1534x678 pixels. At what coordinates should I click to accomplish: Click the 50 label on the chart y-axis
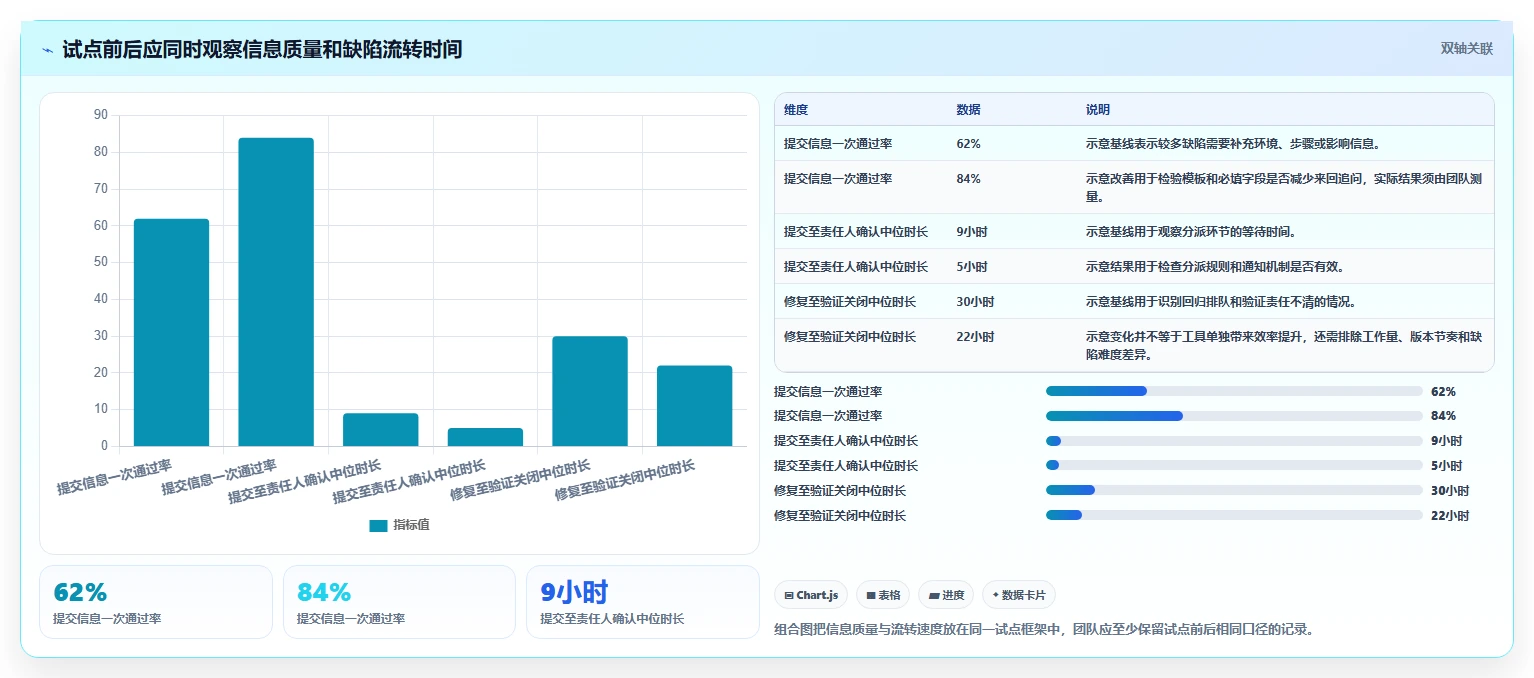pyautogui.click(x=100, y=262)
